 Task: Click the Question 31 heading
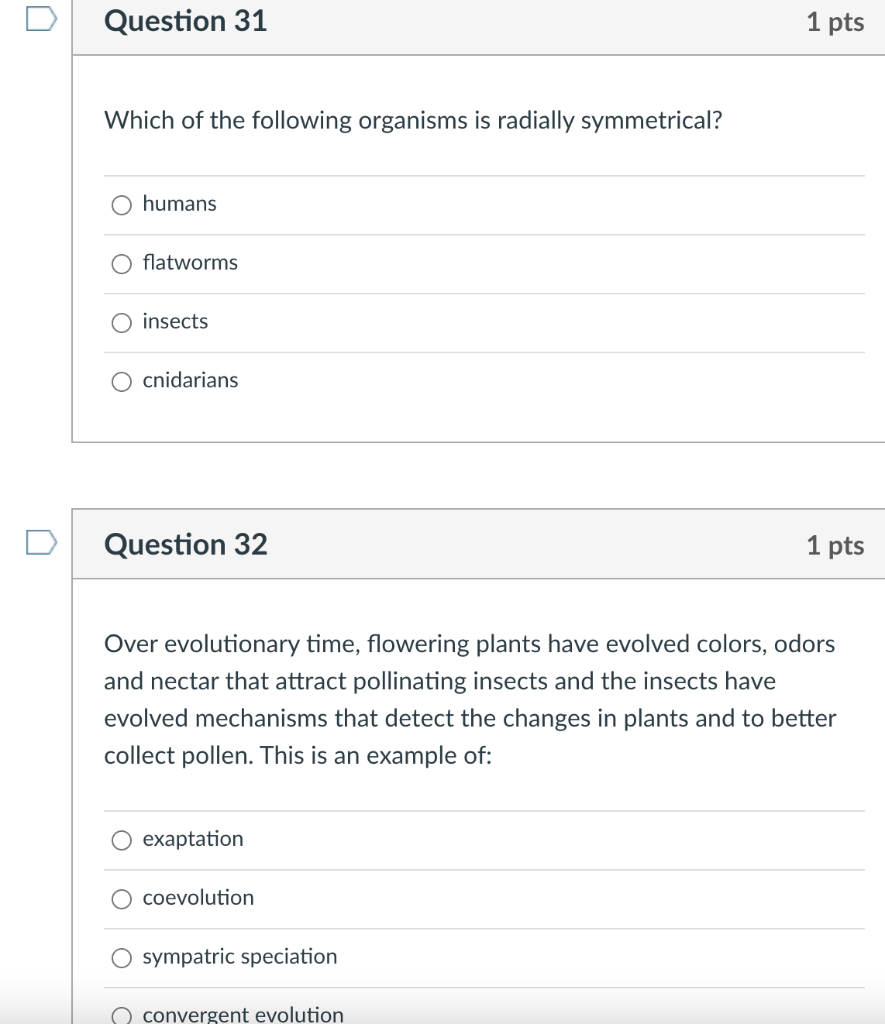(186, 21)
